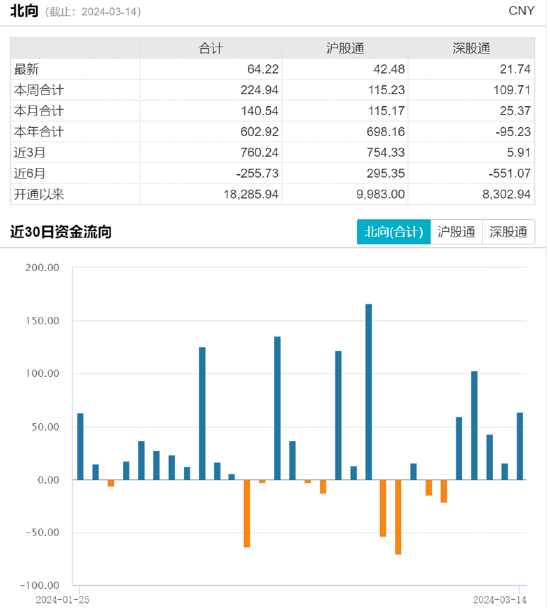Click the last blue bar for 2024-03-14
Image resolution: width=550 pixels, height=608 pixels.
[x=520, y=446]
